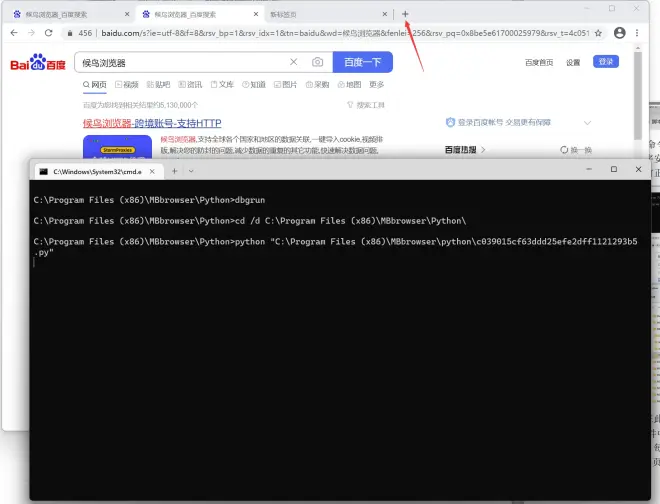
Task: Select the 资讯 search category
Action: [190, 85]
